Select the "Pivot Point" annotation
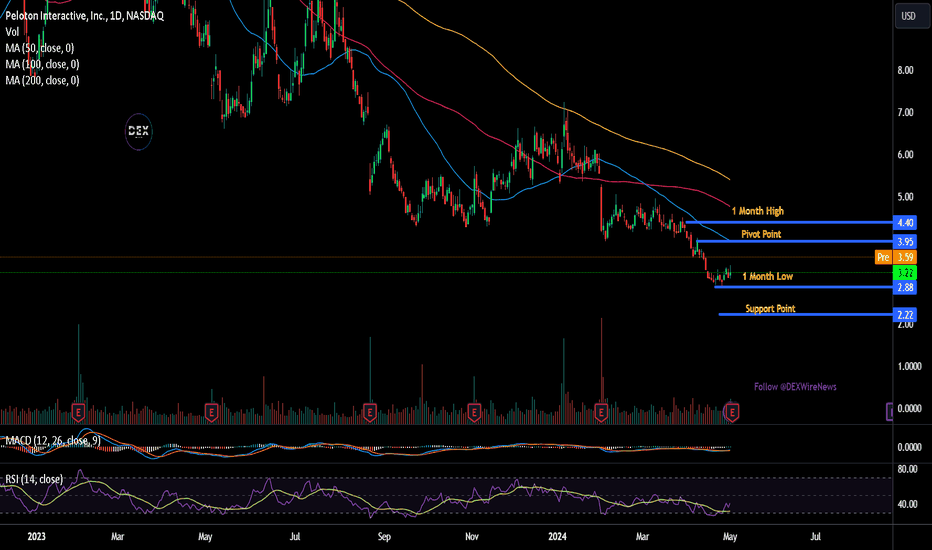 coord(761,234)
